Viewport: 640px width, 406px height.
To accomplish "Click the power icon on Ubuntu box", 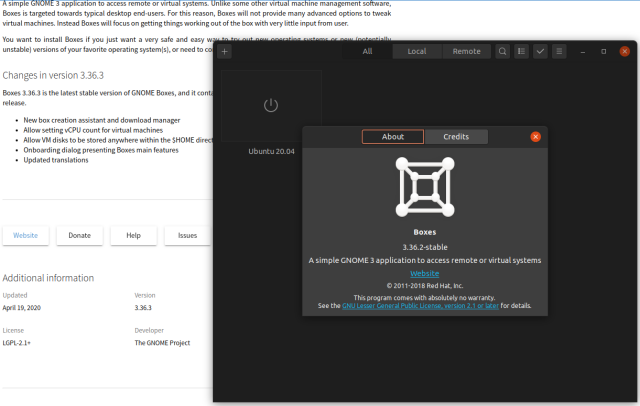I will 271,105.
